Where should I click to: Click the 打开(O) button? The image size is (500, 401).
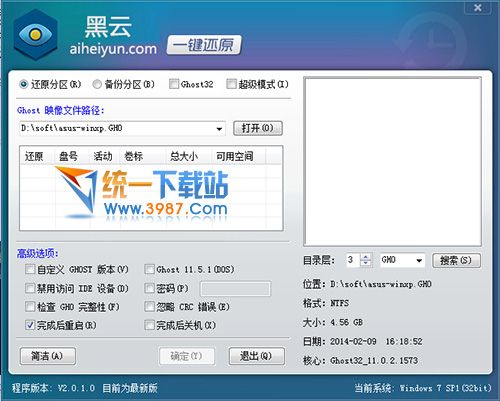point(258,128)
